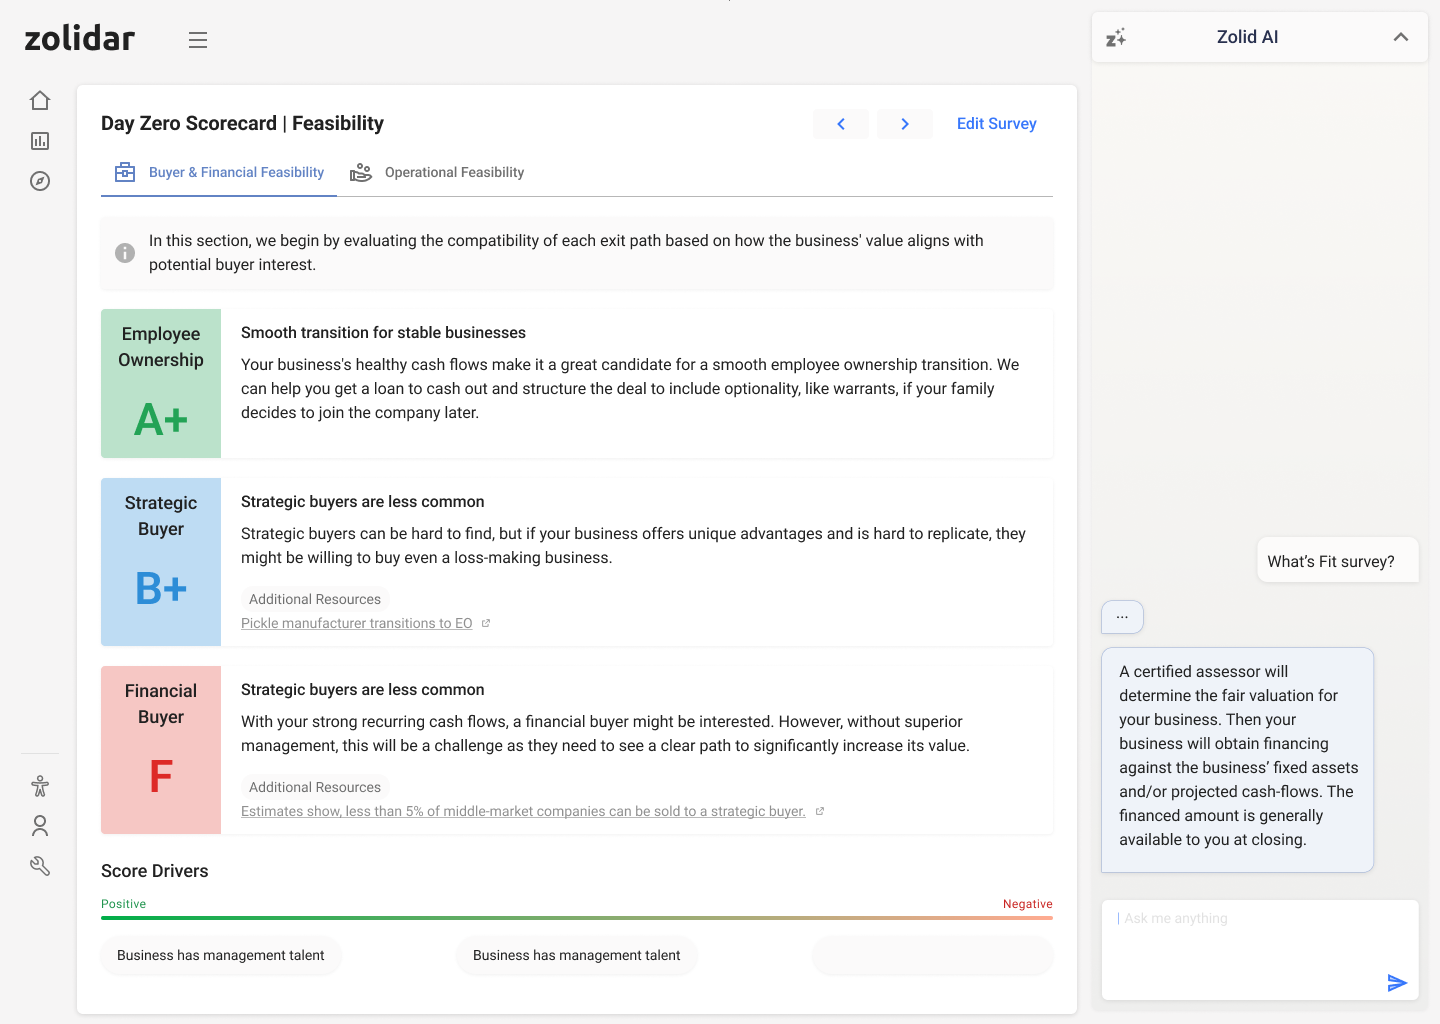
Task: Click external link icon beside Estimates link
Action: click(x=820, y=811)
